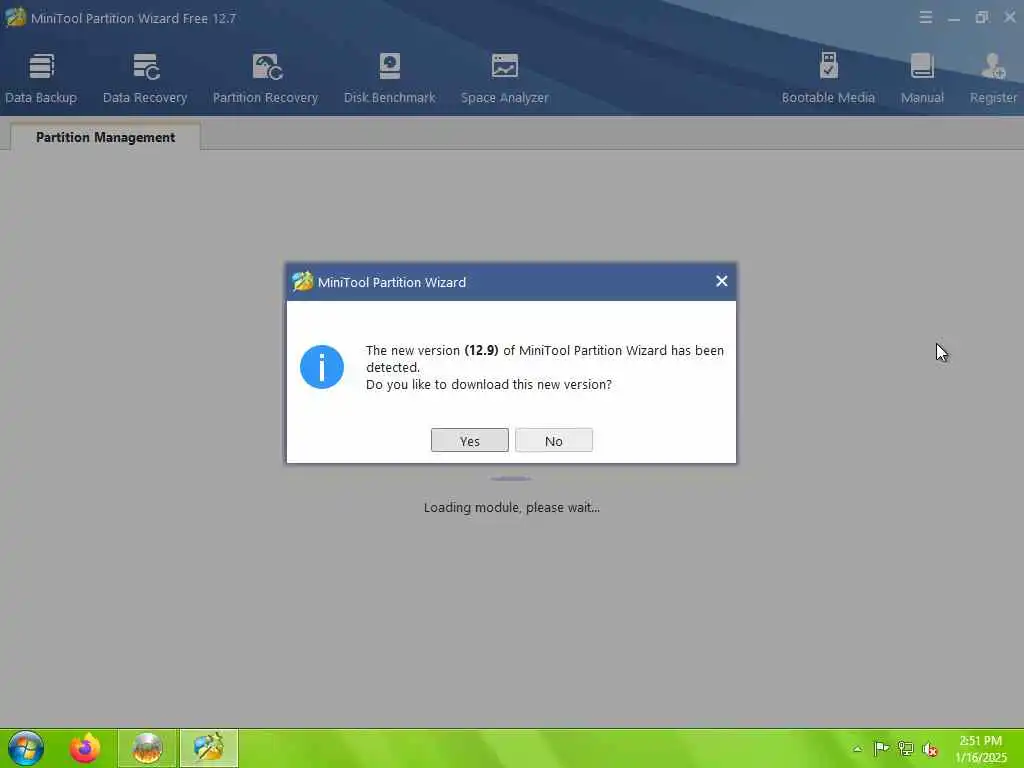Image resolution: width=1024 pixels, height=768 pixels.
Task: Open the Space Analyzer tool
Action: coord(505,78)
